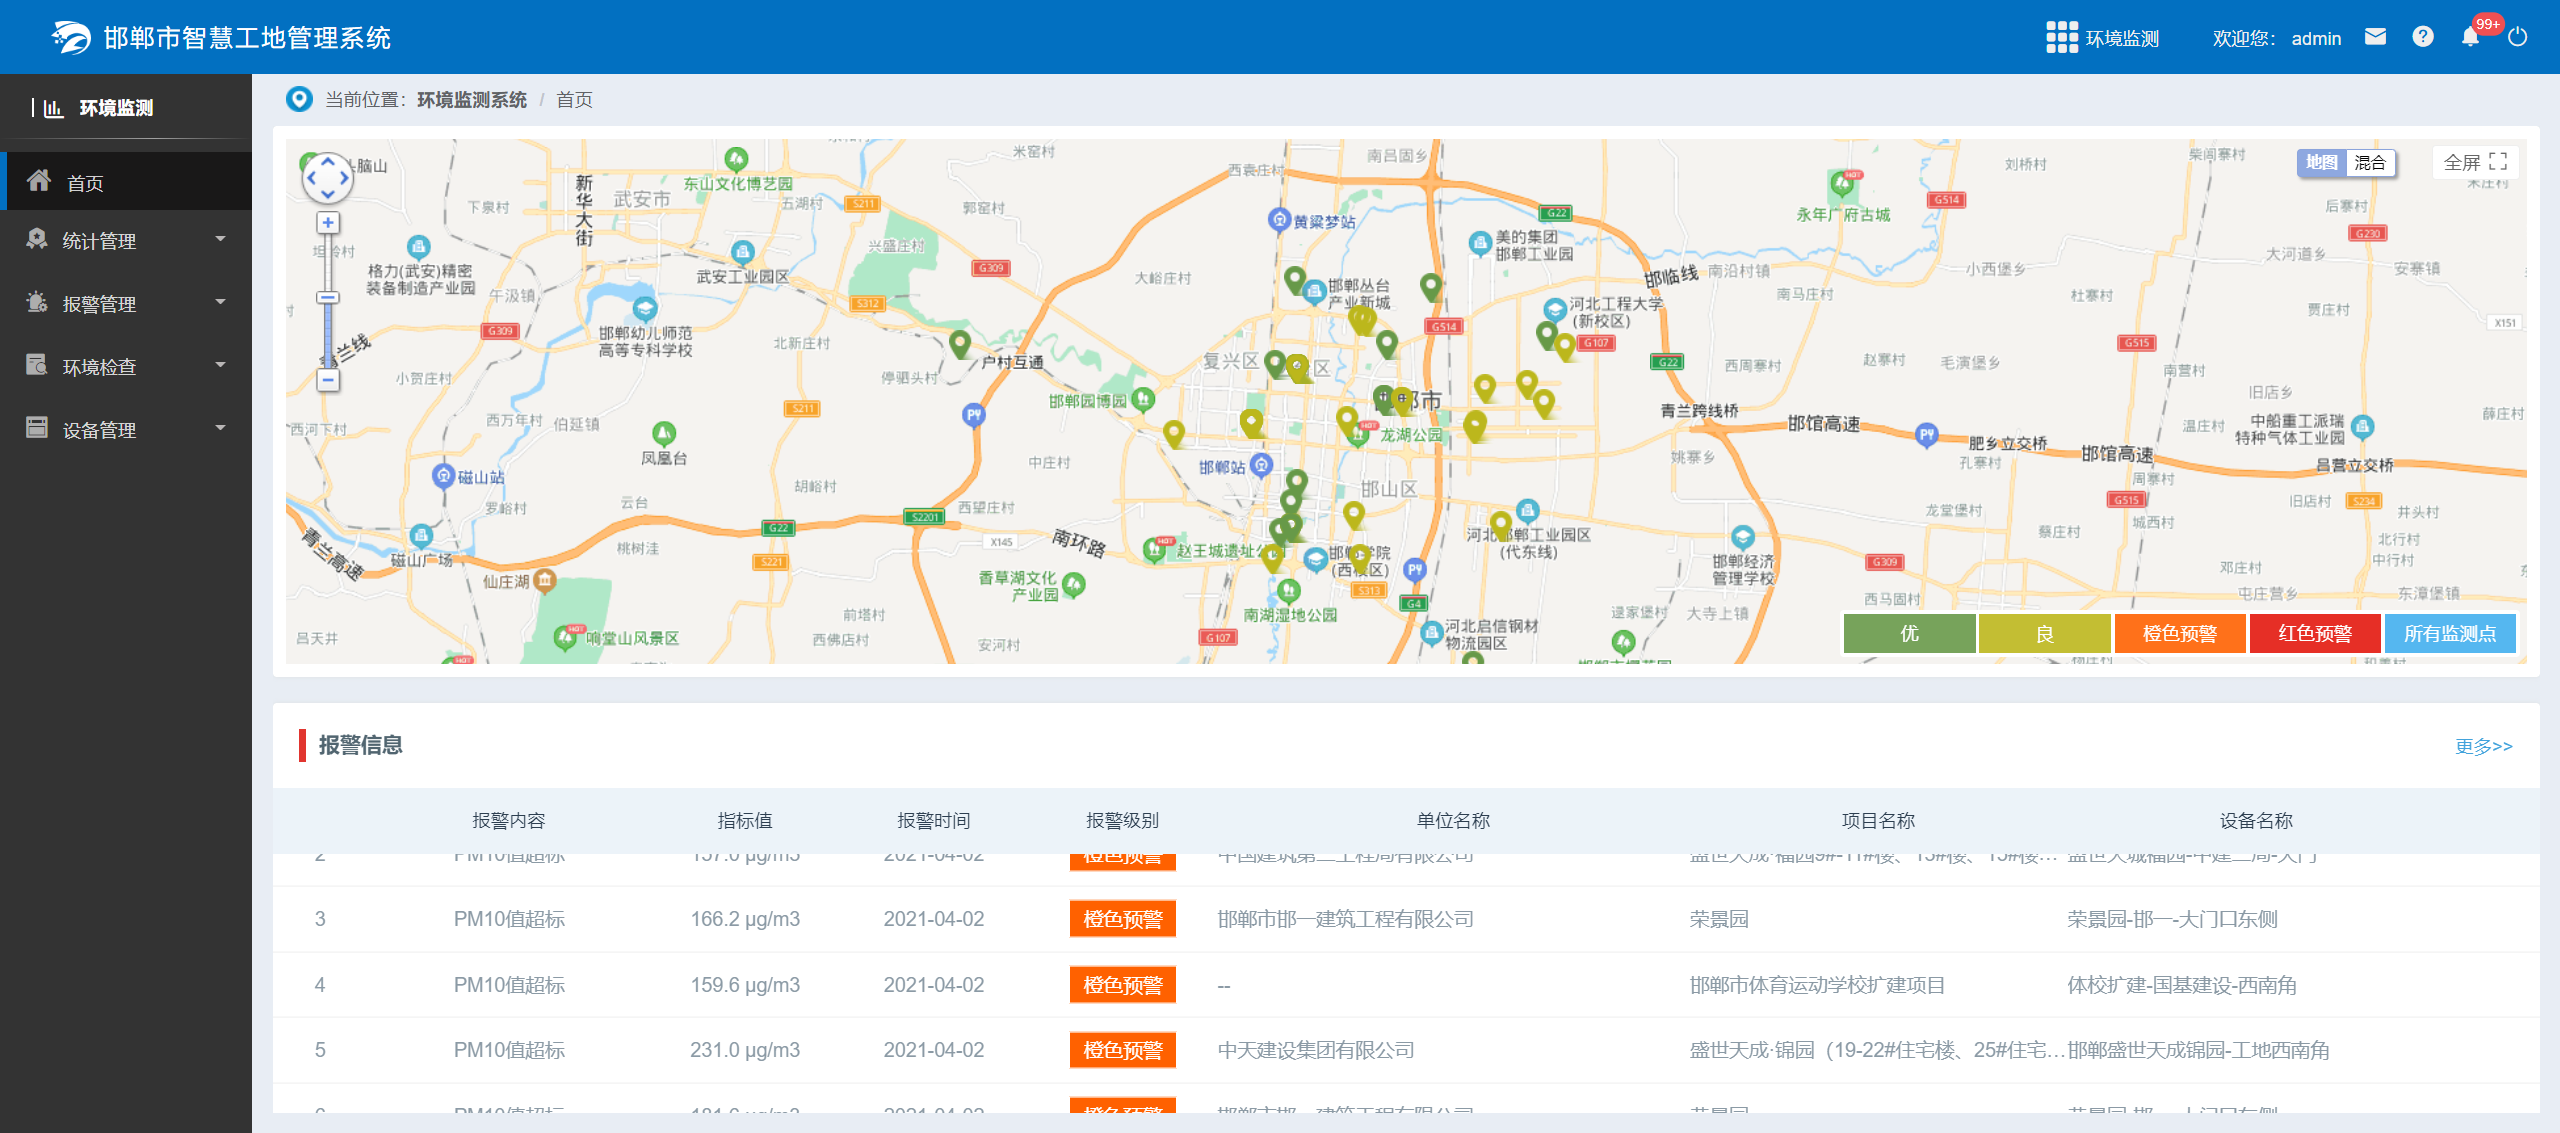Click the system logo in header
The width and height of the screenshot is (2560, 1133).
coord(70,37)
